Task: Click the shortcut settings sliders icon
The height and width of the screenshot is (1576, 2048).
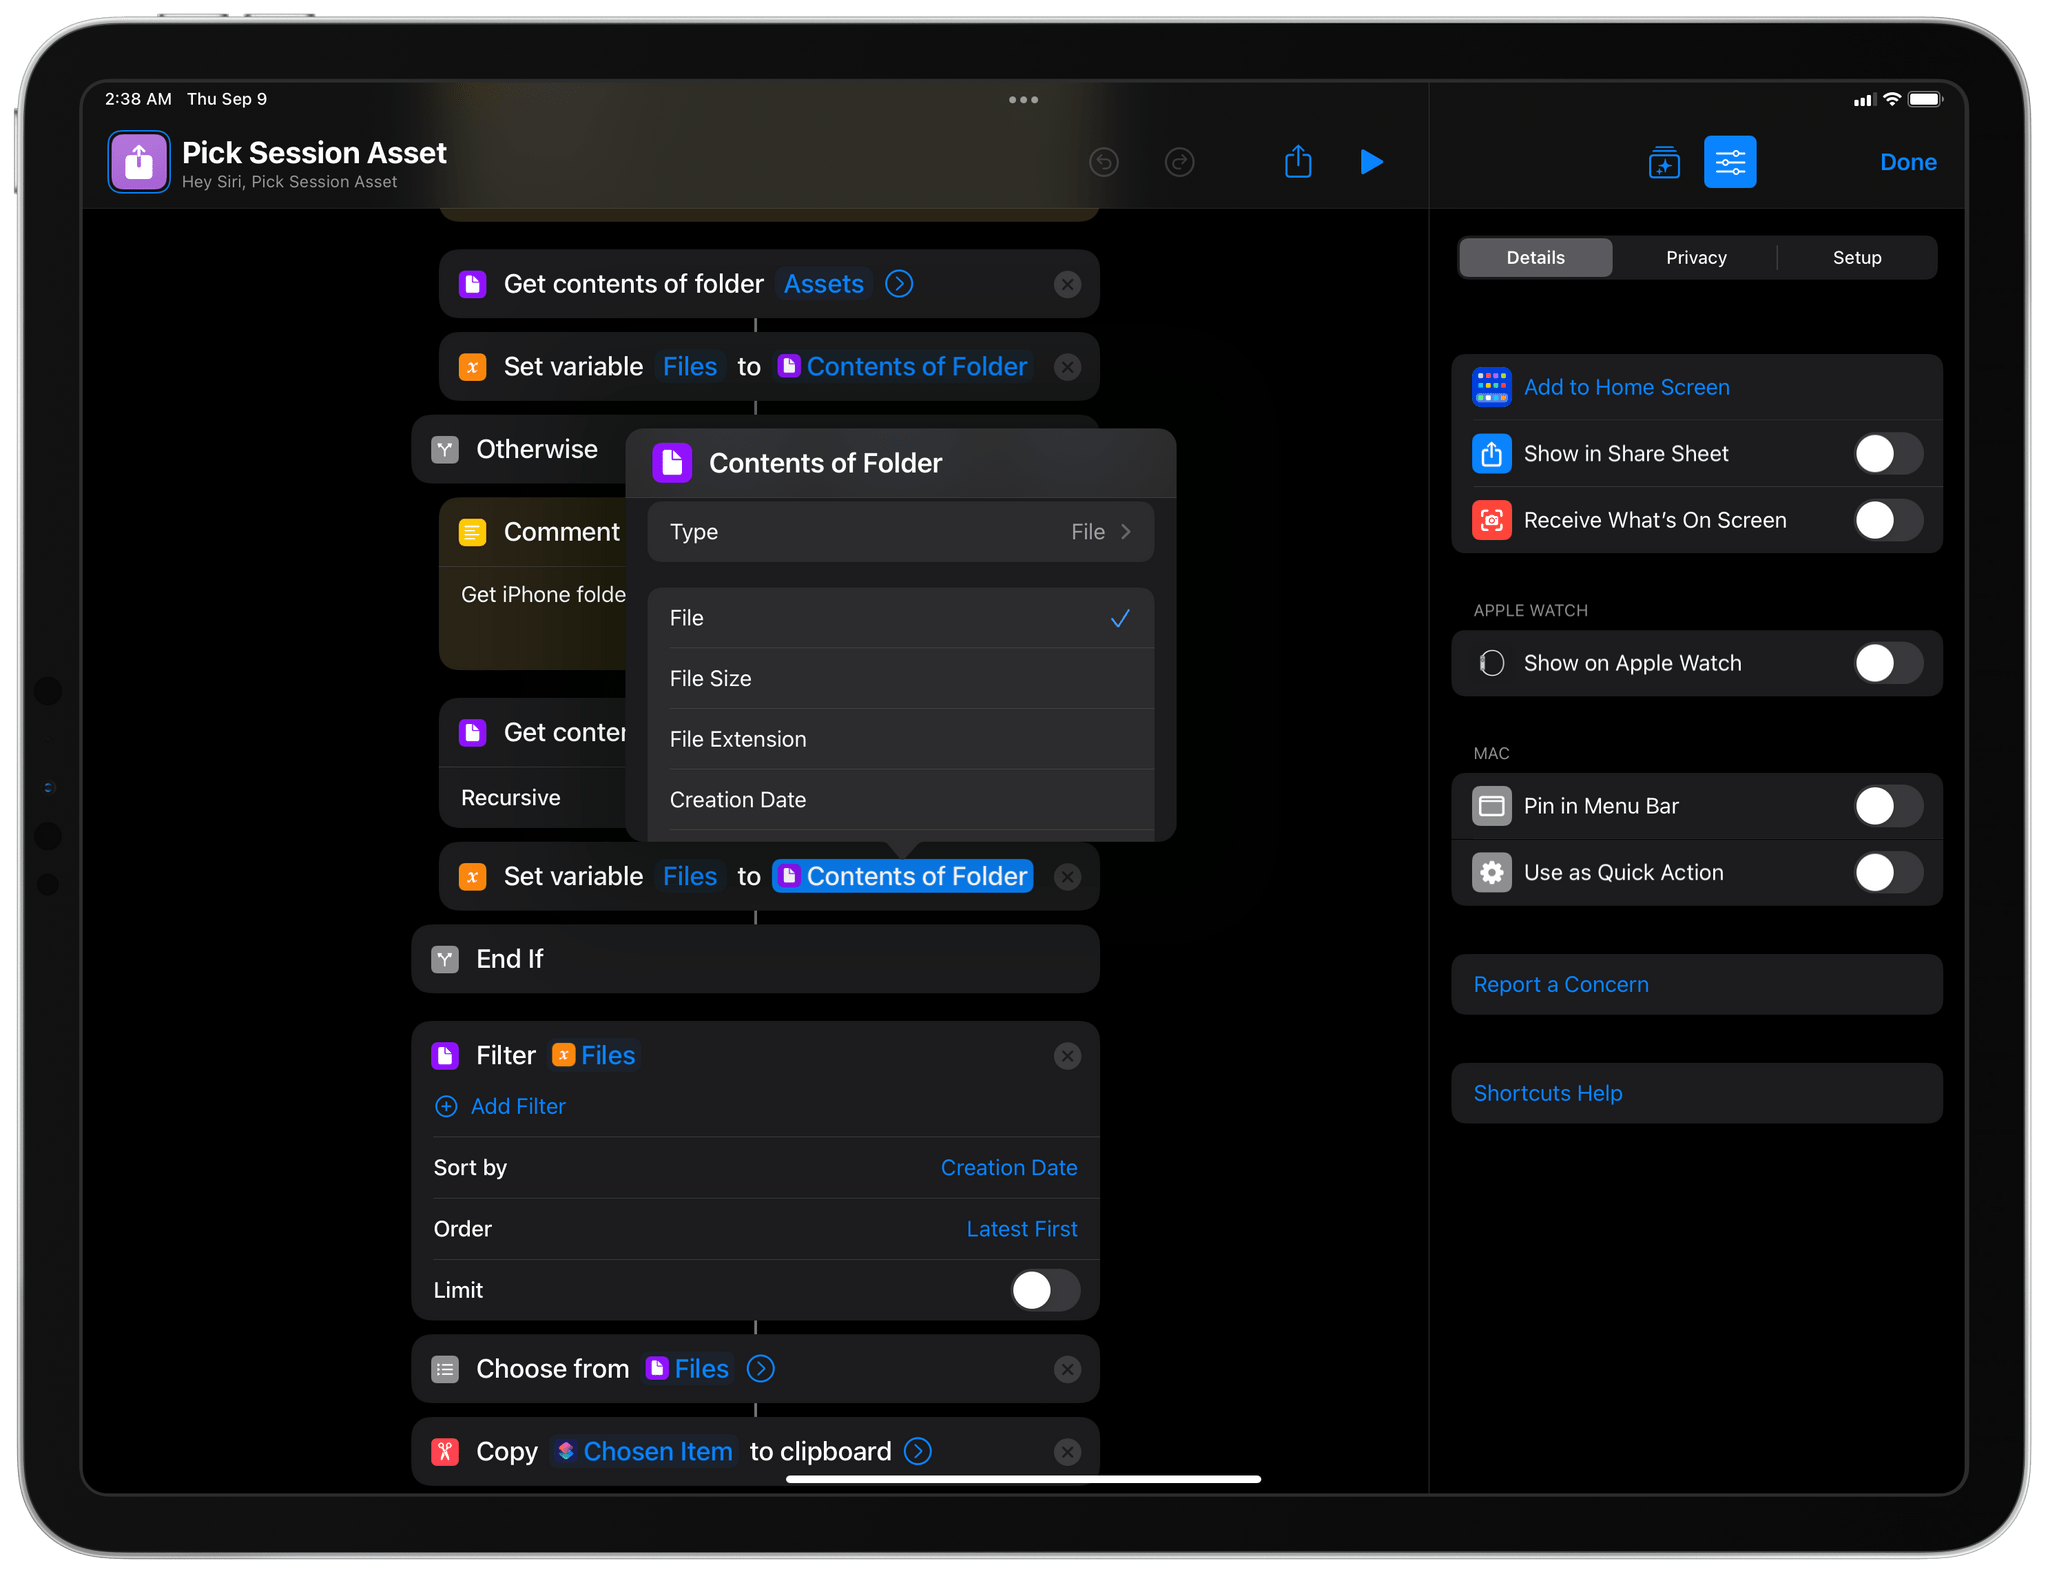Action: coord(1728,161)
